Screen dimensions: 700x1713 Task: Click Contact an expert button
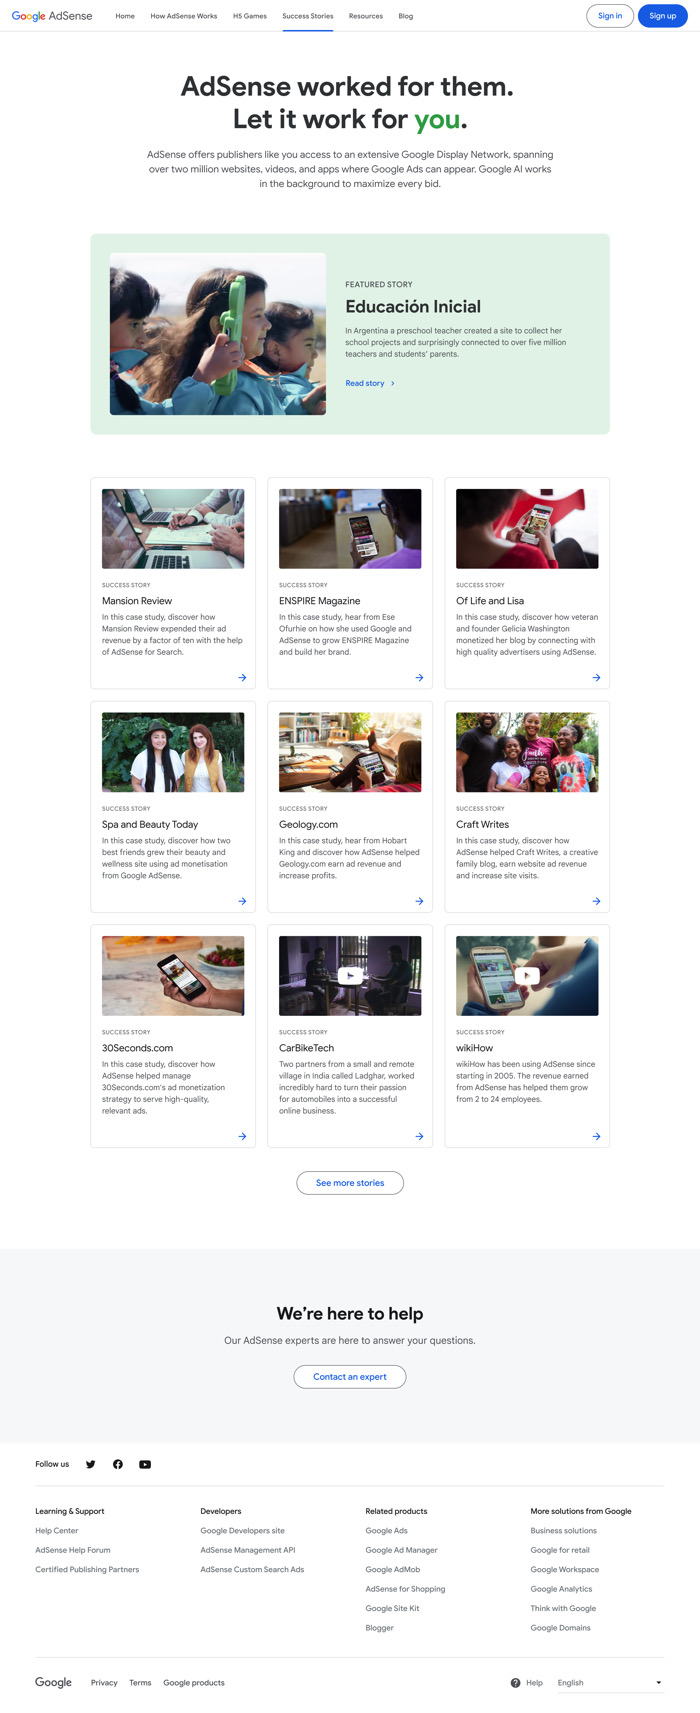pos(350,1377)
